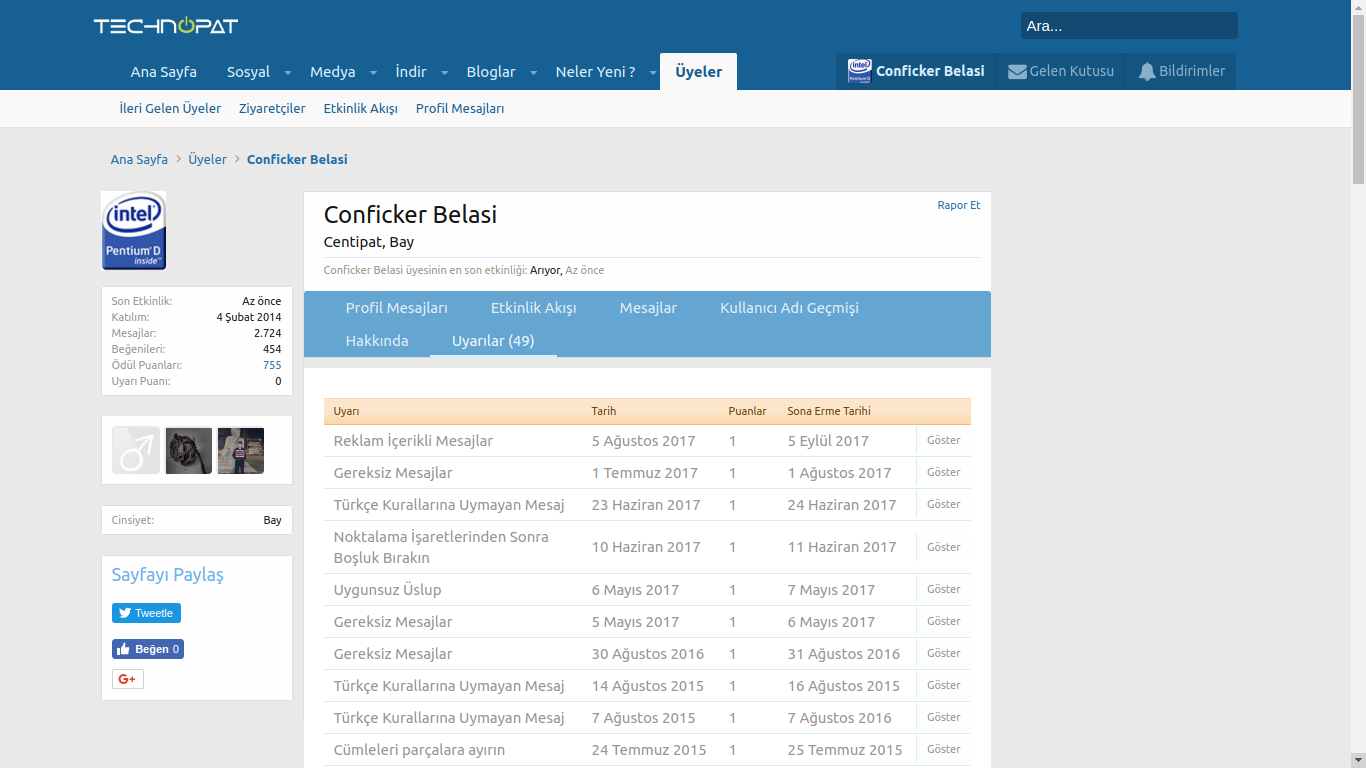The width and height of the screenshot is (1366, 768).
Task: Show the Uygunsuz Üslup warning
Action: click(943, 589)
